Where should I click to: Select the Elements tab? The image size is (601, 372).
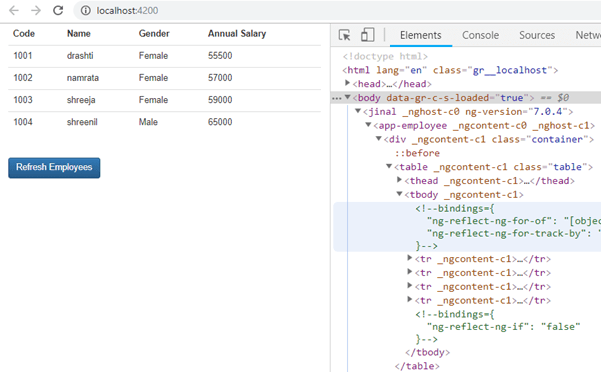421,35
